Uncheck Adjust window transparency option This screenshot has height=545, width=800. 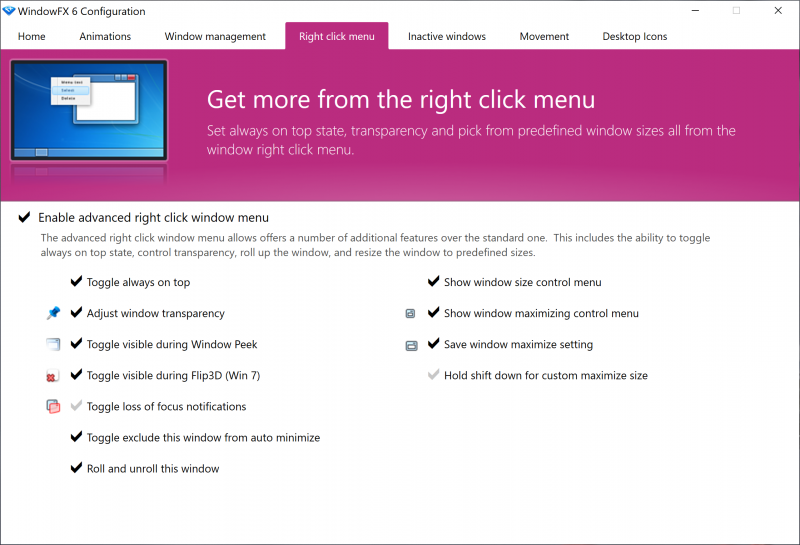[x=76, y=313]
